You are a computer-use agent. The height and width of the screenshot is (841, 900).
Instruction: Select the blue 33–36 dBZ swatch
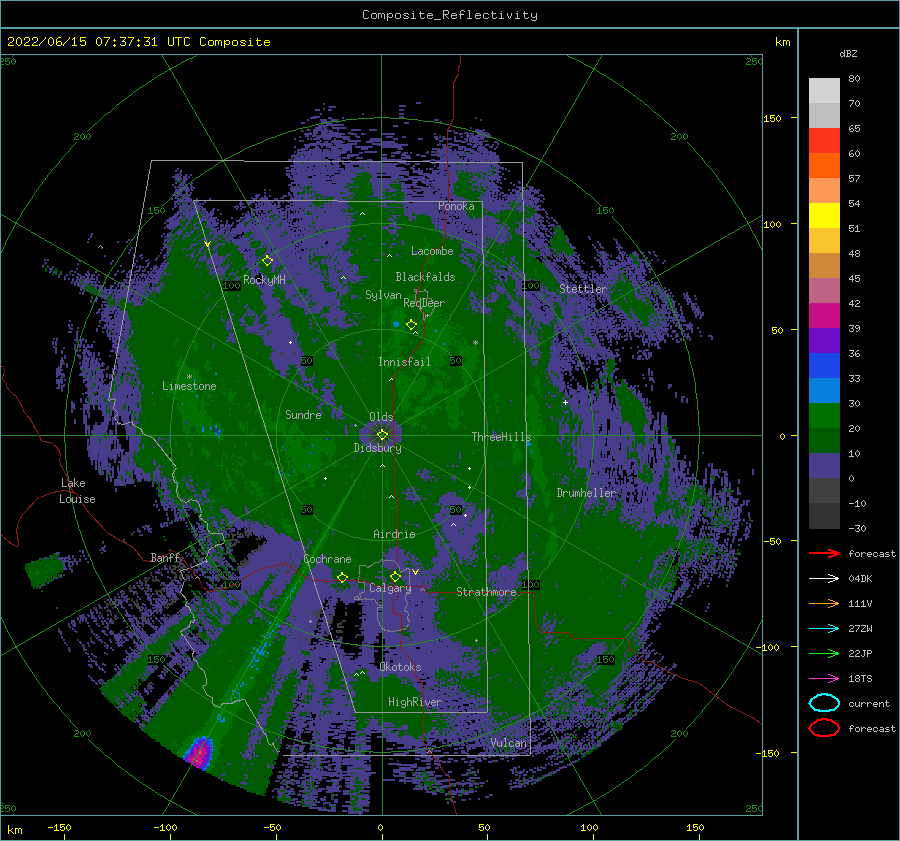point(824,366)
